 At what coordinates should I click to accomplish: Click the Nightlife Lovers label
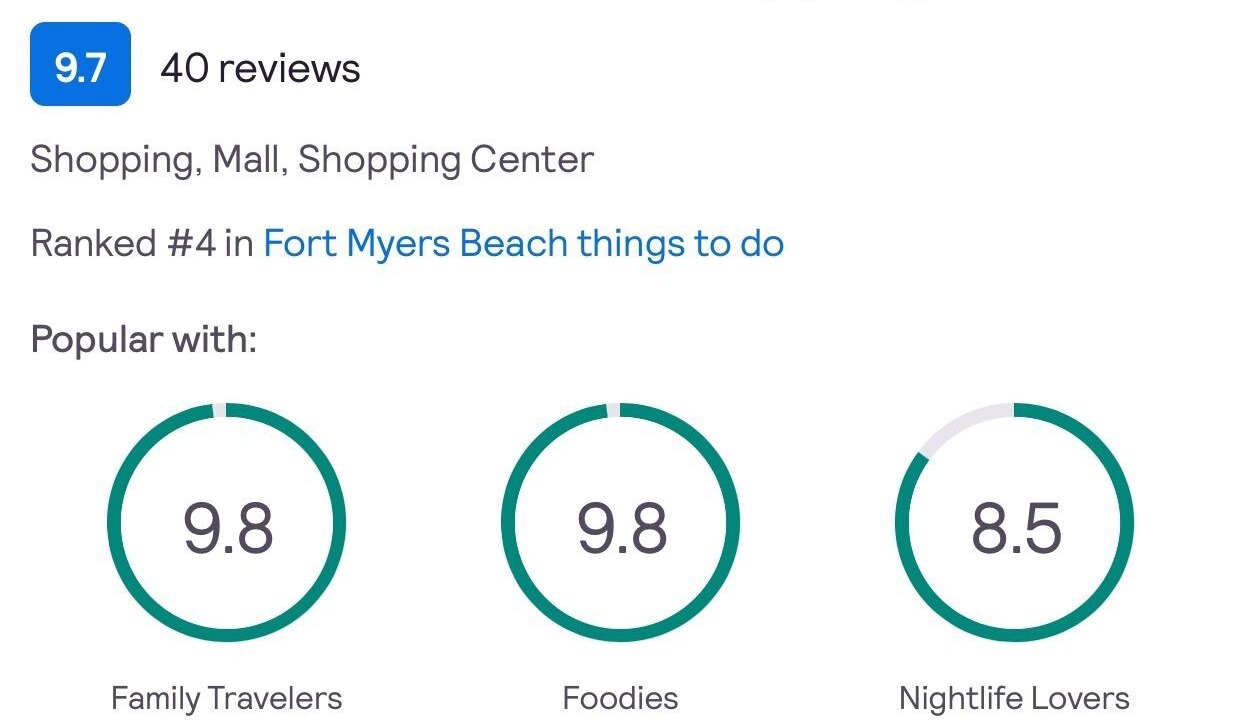coord(1014,698)
